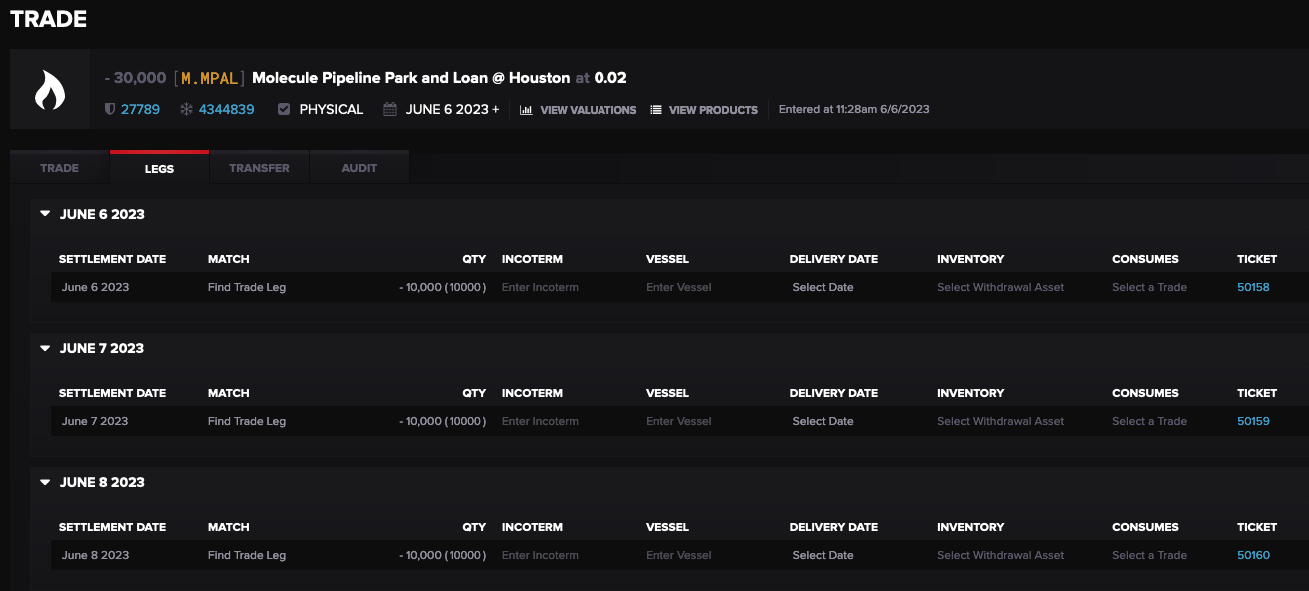Image resolution: width=1309 pixels, height=591 pixels.
Task: Click Enter Incoterm field in June 6 row
Action: [540, 287]
